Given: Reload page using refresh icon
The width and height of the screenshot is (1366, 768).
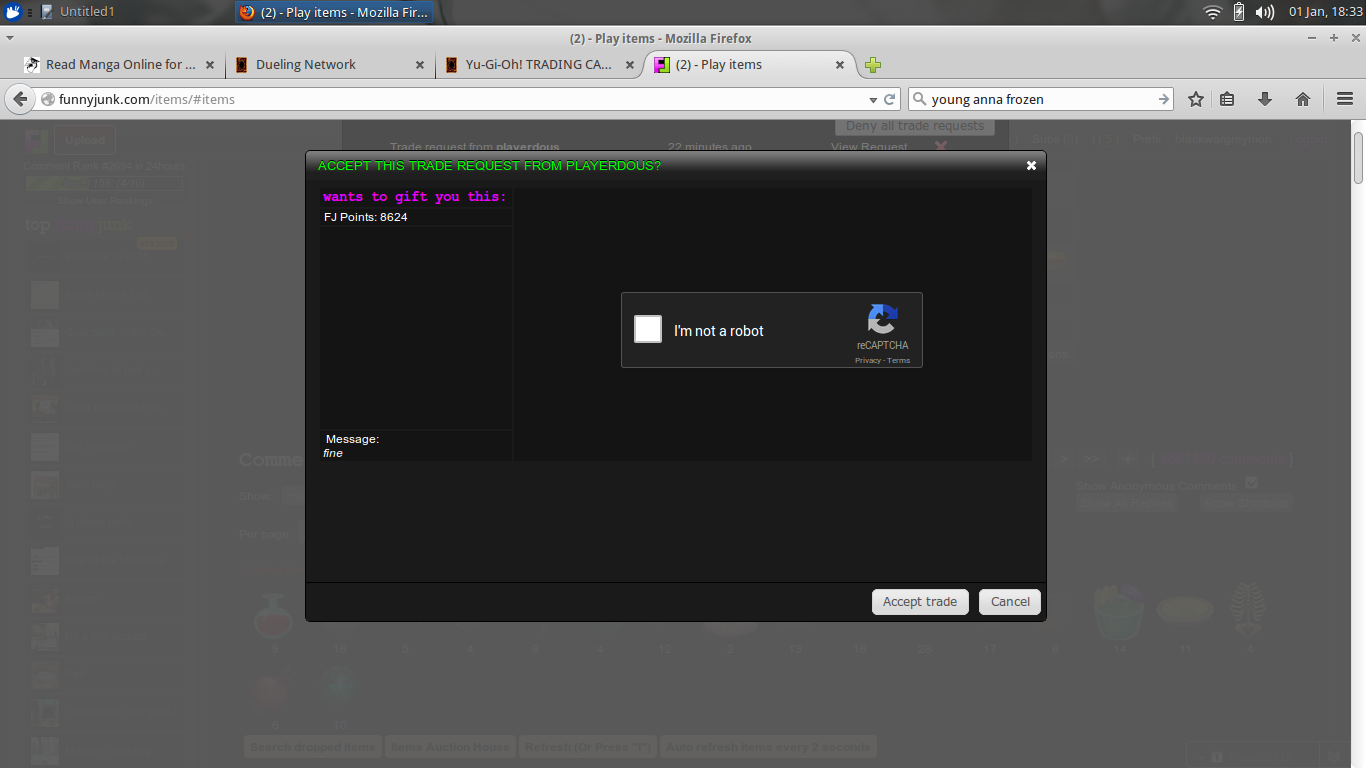Looking at the screenshot, I should click(890, 99).
